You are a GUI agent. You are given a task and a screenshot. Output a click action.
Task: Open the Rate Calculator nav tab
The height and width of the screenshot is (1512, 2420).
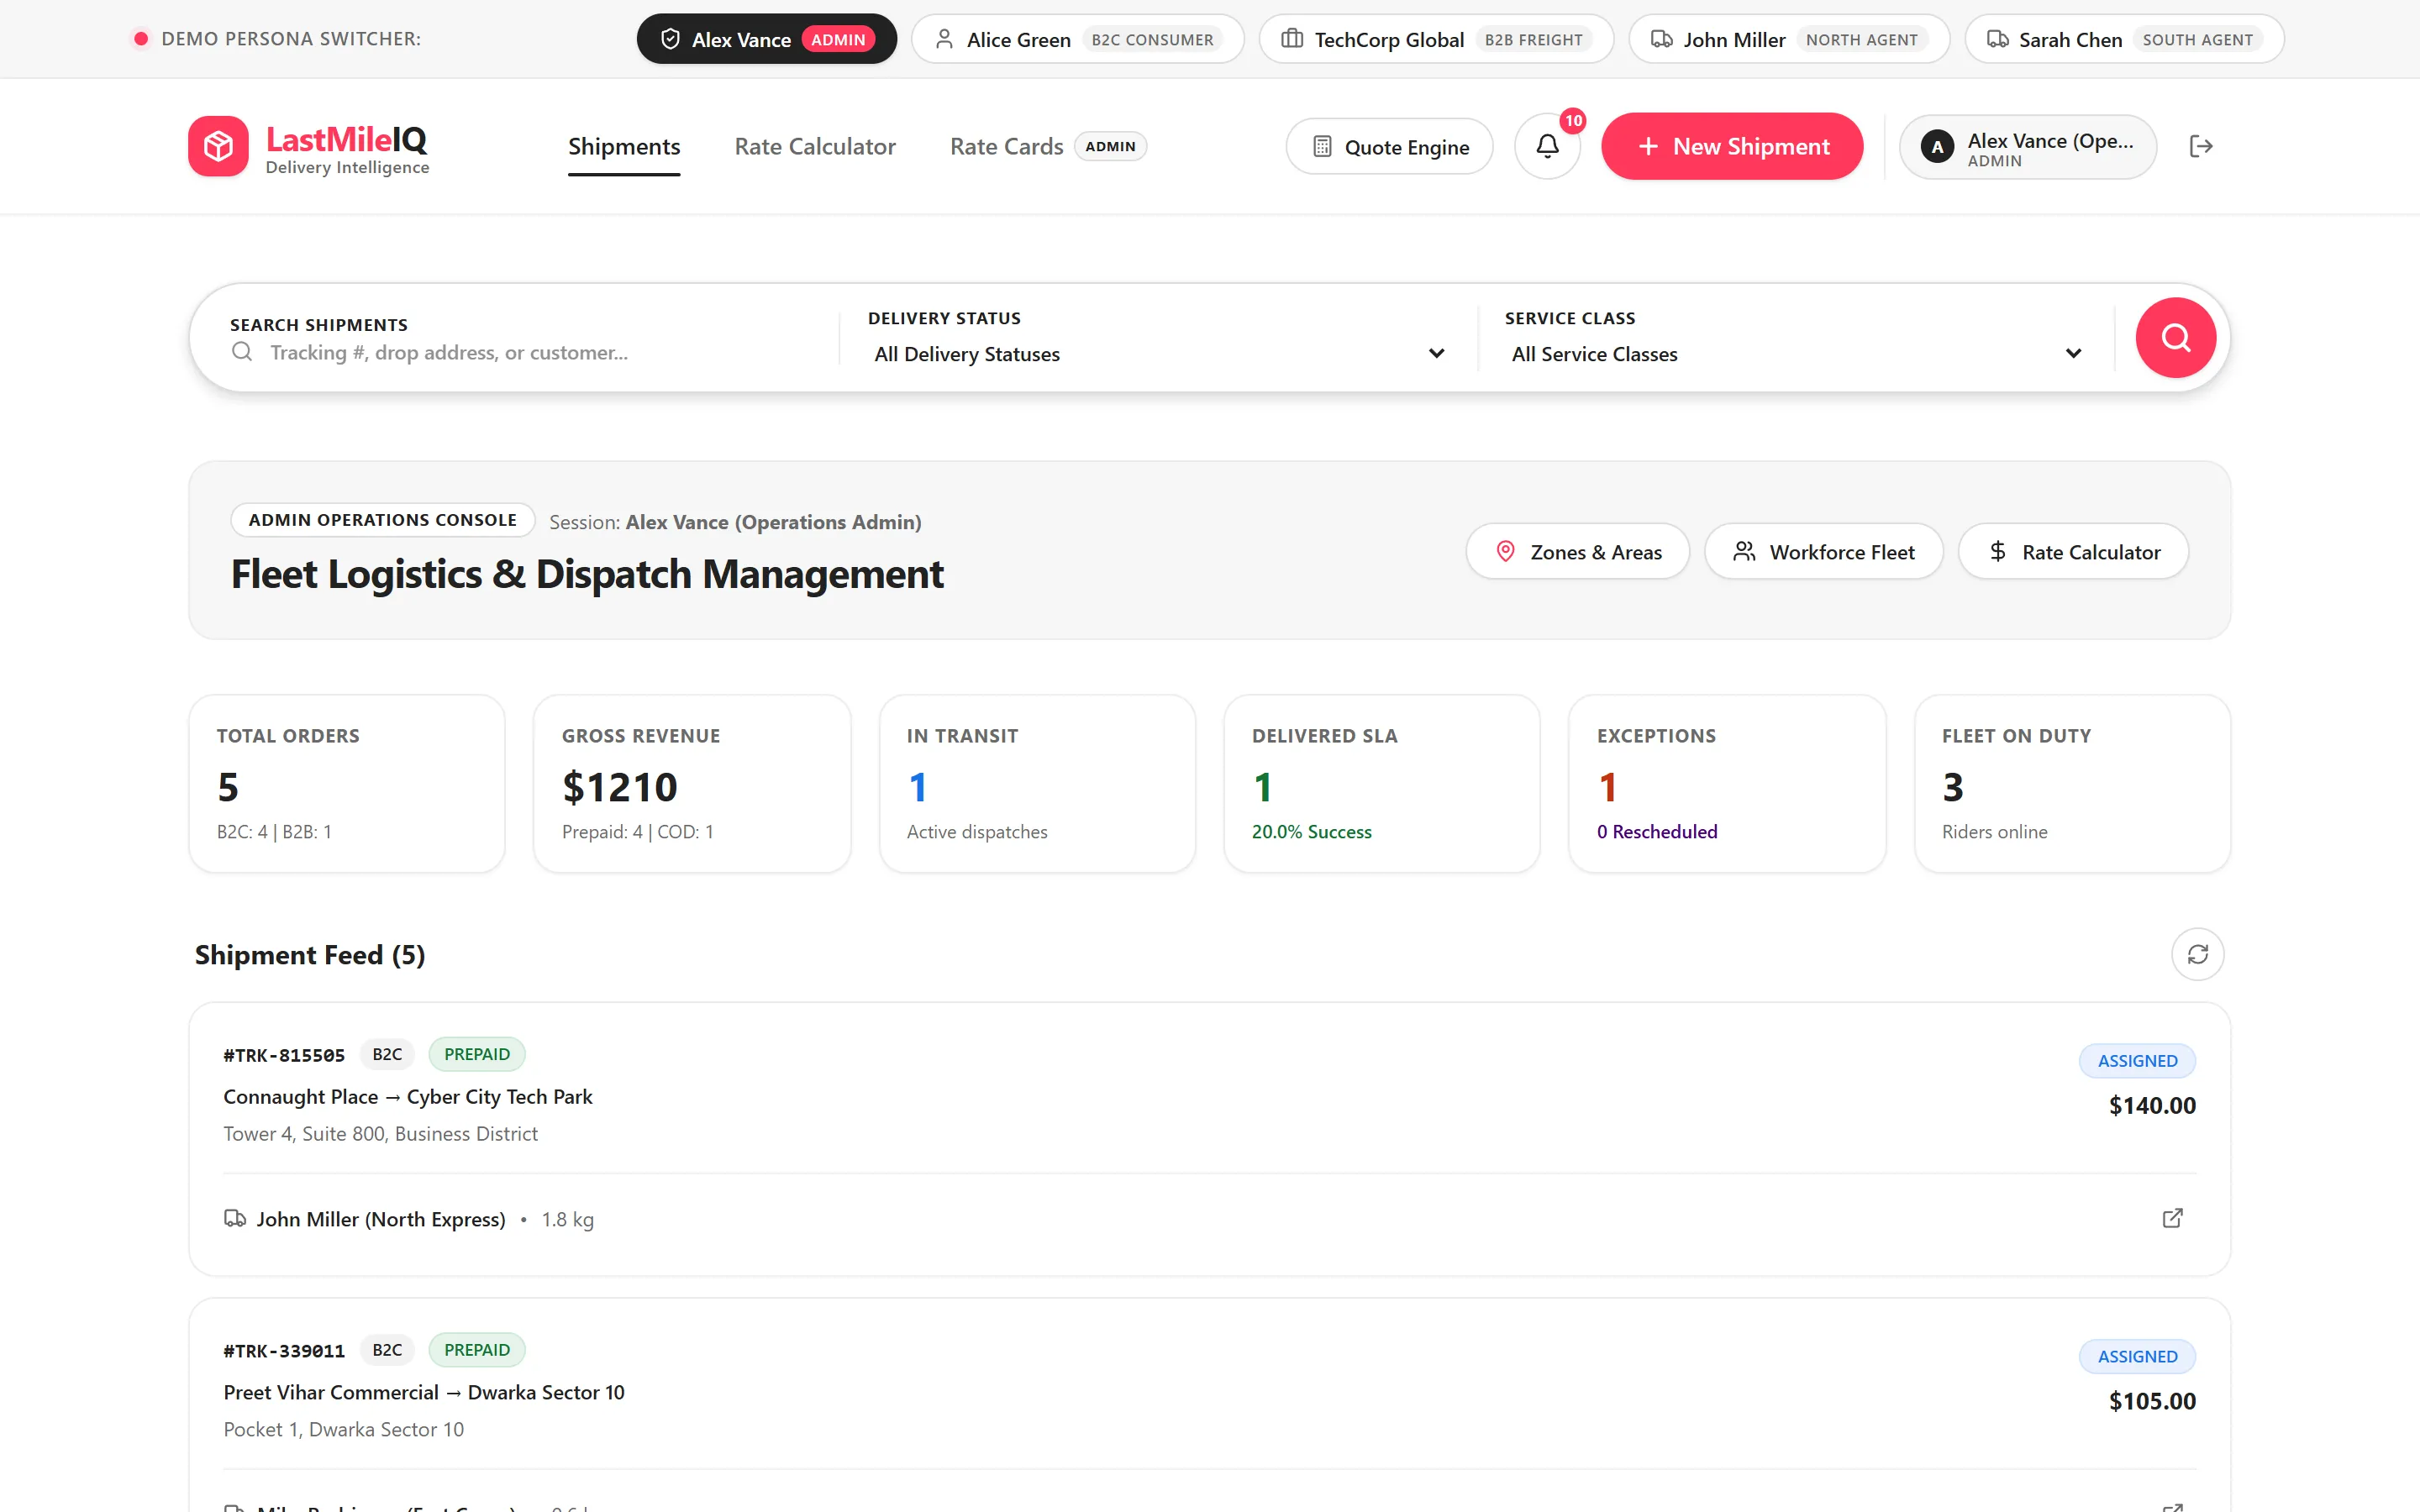pyautogui.click(x=815, y=146)
